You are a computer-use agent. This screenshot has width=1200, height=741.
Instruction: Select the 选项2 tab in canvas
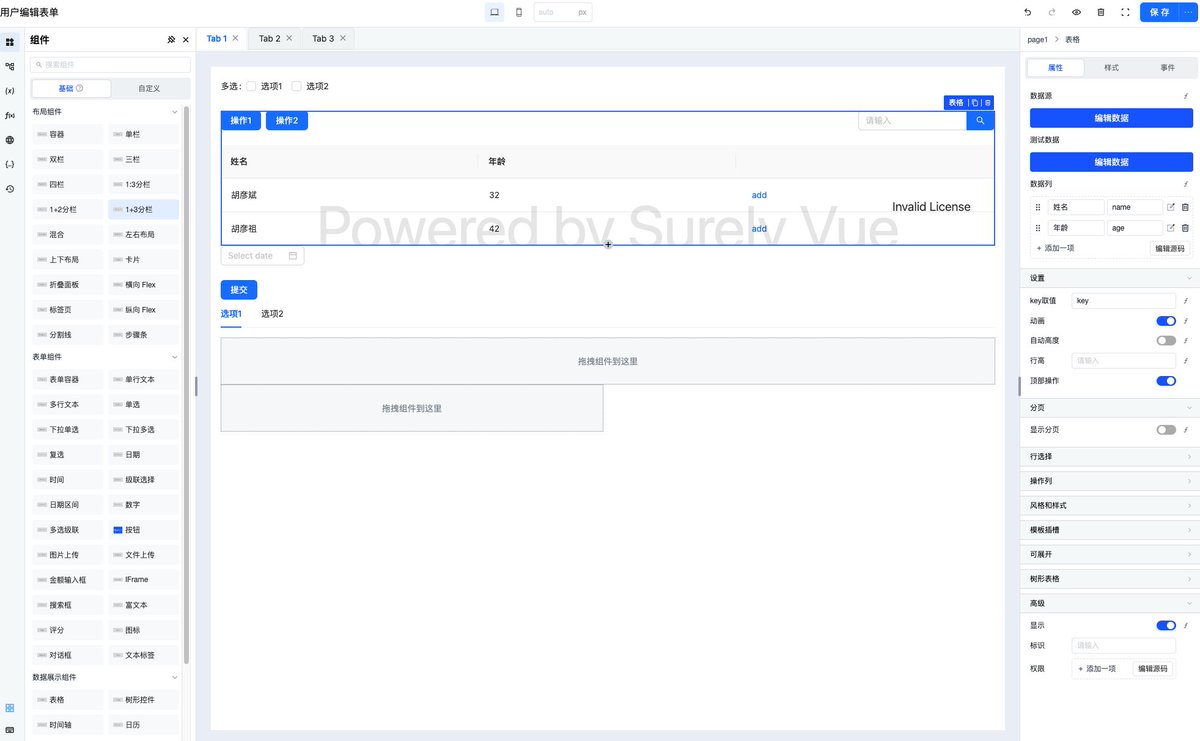[x=272, y=314]
